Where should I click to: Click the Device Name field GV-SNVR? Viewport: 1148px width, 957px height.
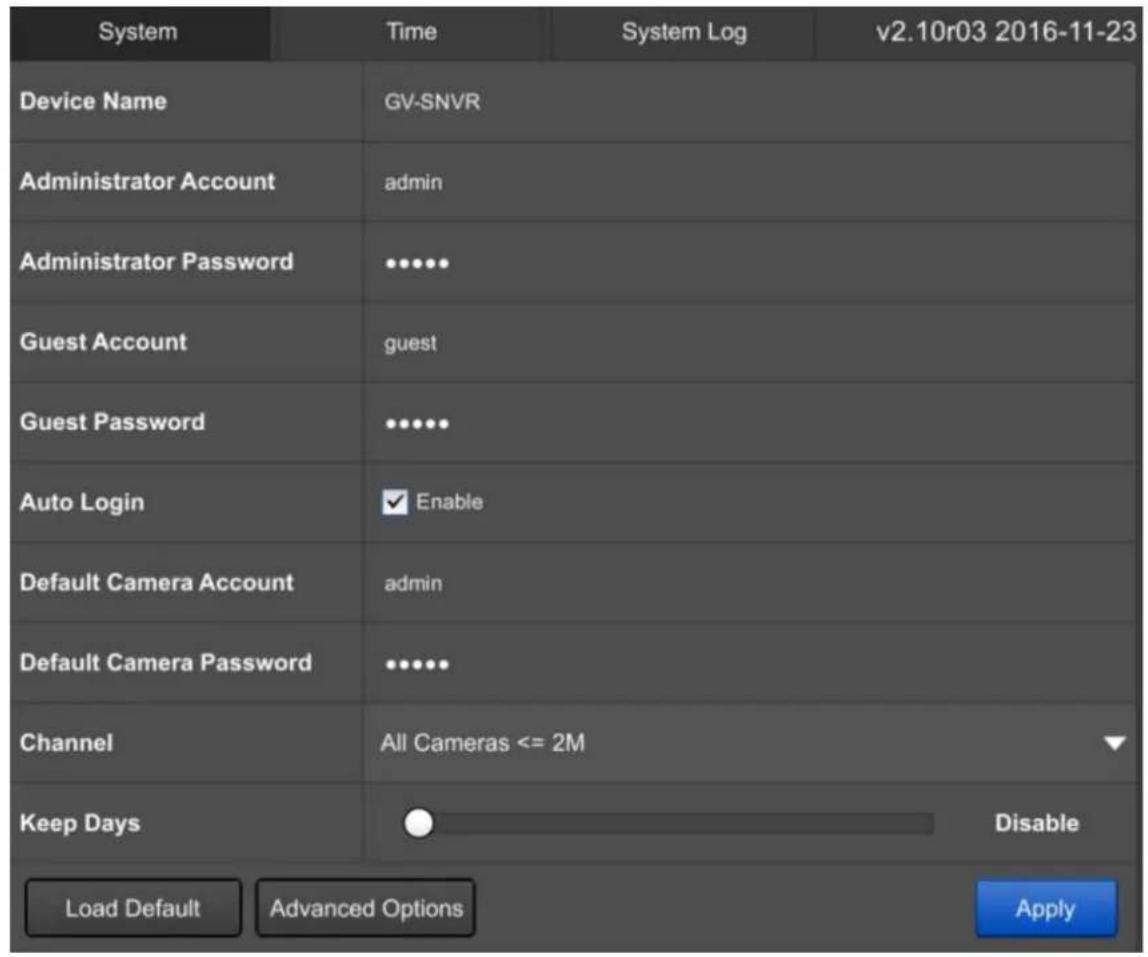tap(750, 102)
